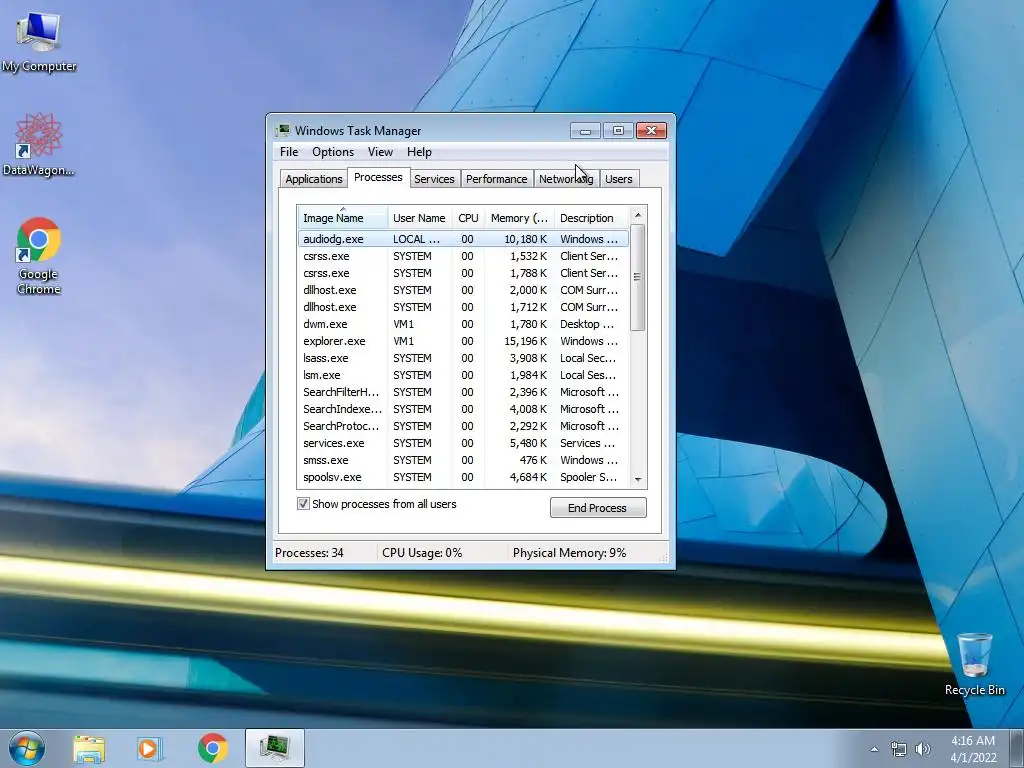Click the End Process button
This screenshot has width=1024, height=768.
598,507
